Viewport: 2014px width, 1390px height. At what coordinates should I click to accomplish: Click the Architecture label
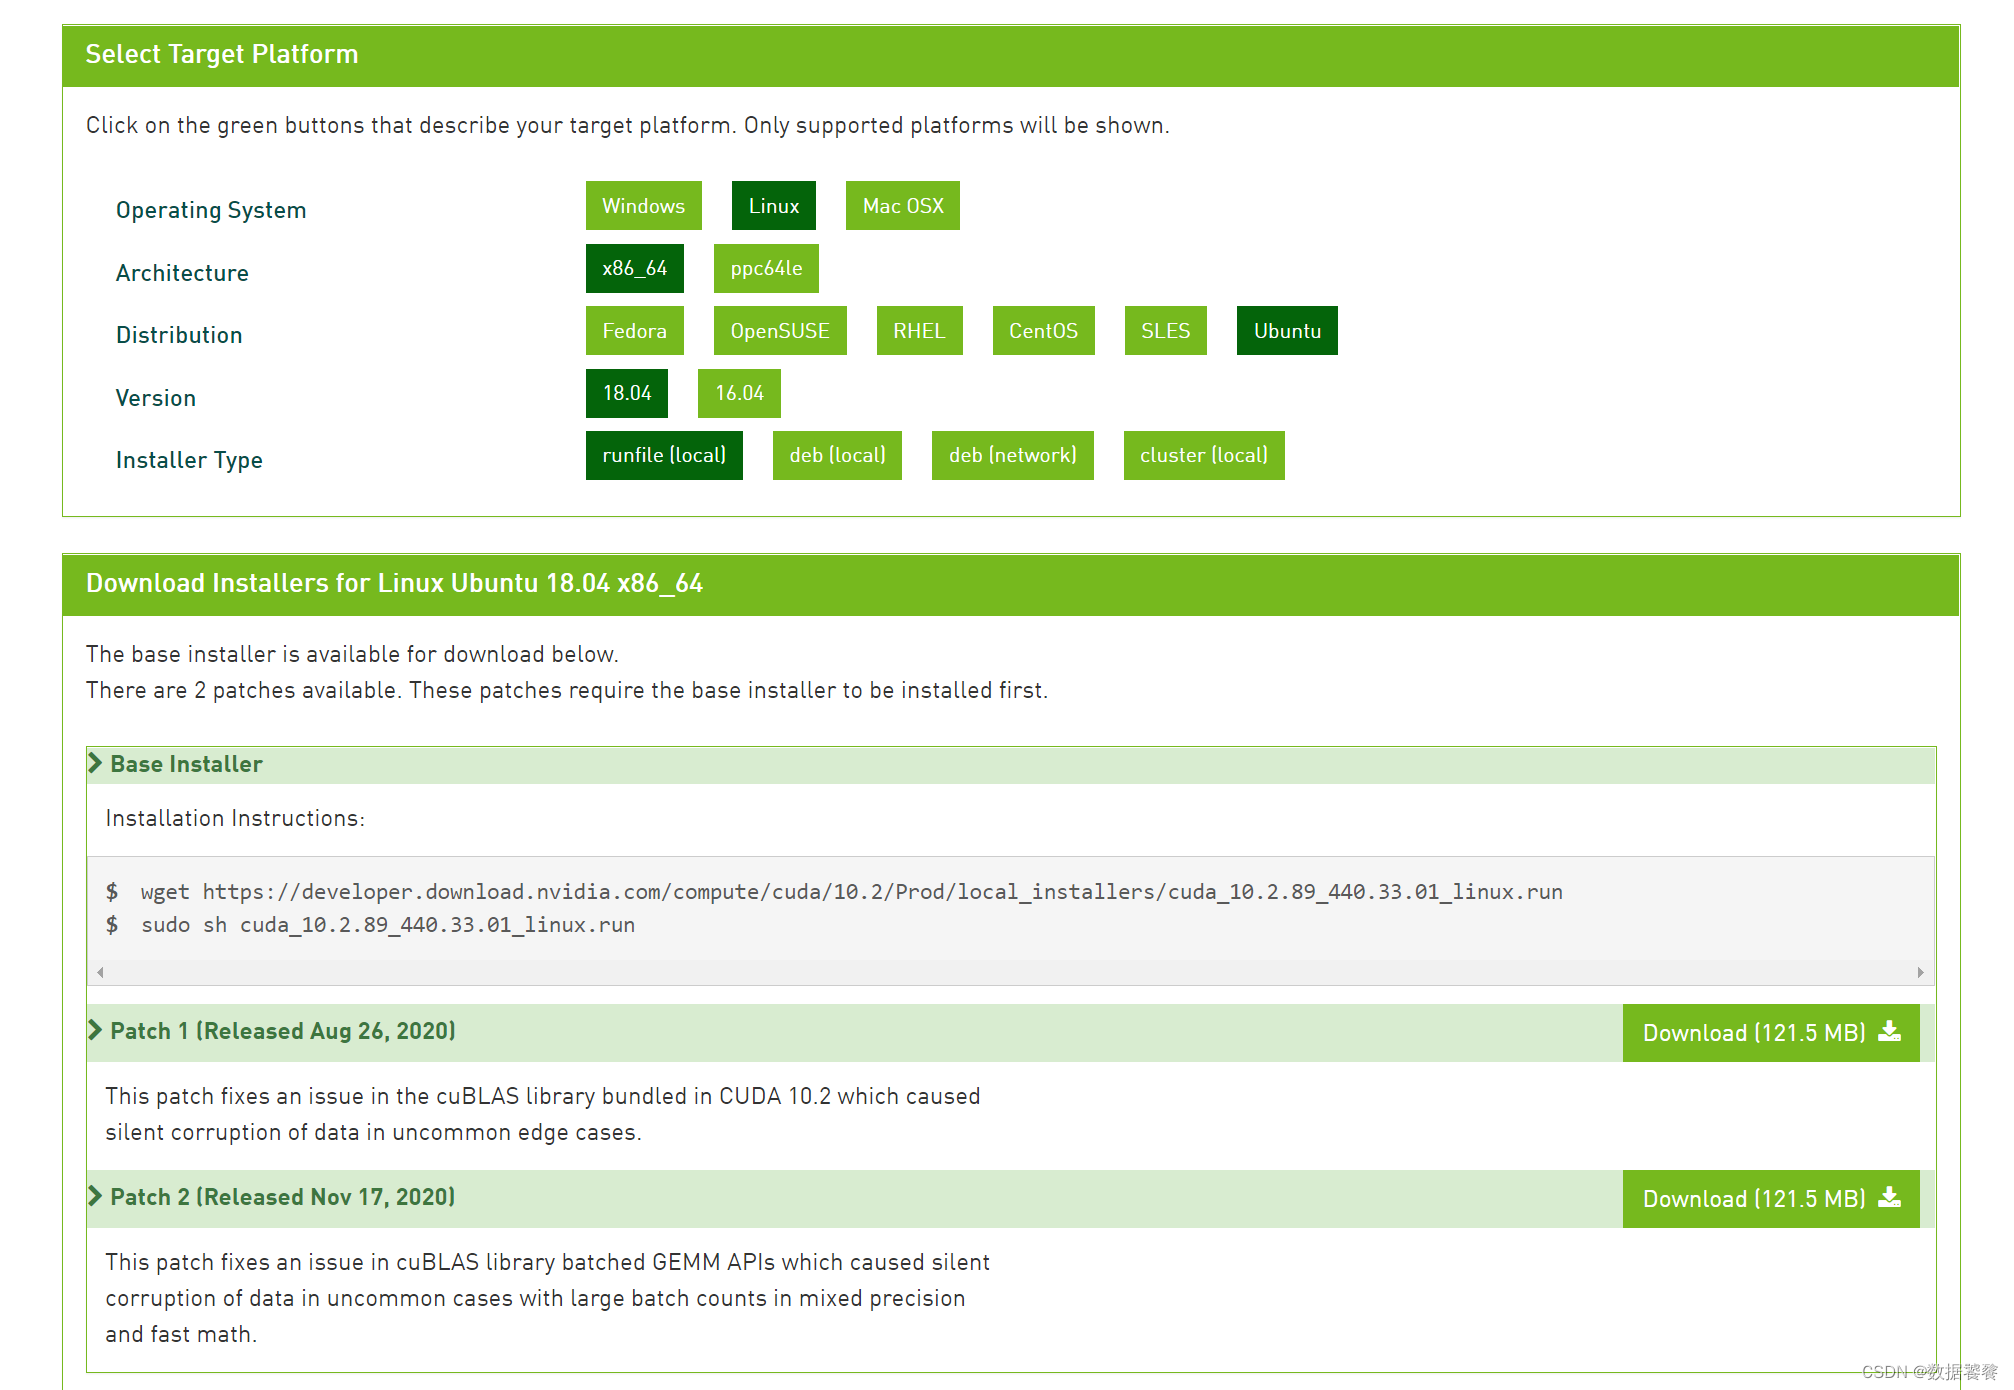[182, 273]
